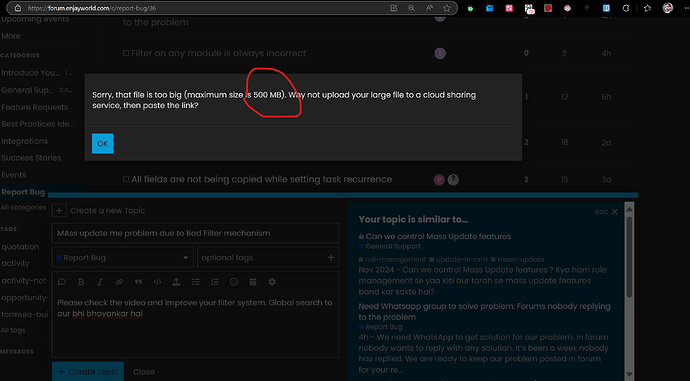
Task: Open the optional tags selector
Action: [268, 258]
